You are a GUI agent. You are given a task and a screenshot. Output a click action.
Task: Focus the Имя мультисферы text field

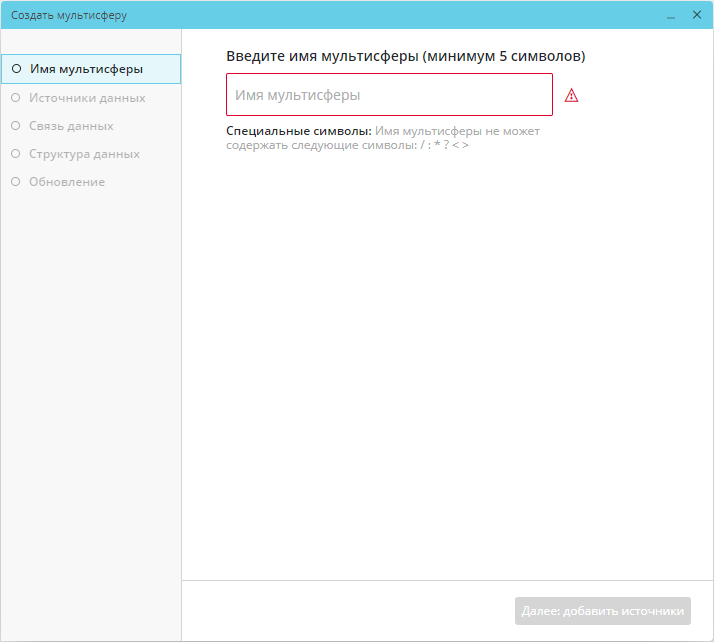389,95
